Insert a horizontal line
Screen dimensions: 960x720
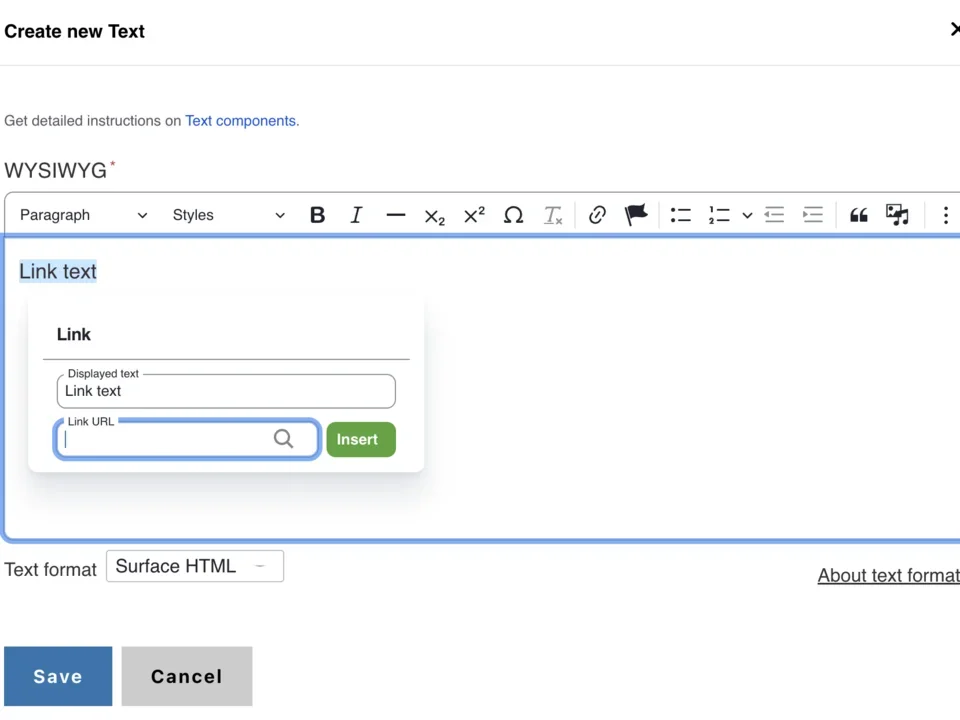[x=395, y=215]
